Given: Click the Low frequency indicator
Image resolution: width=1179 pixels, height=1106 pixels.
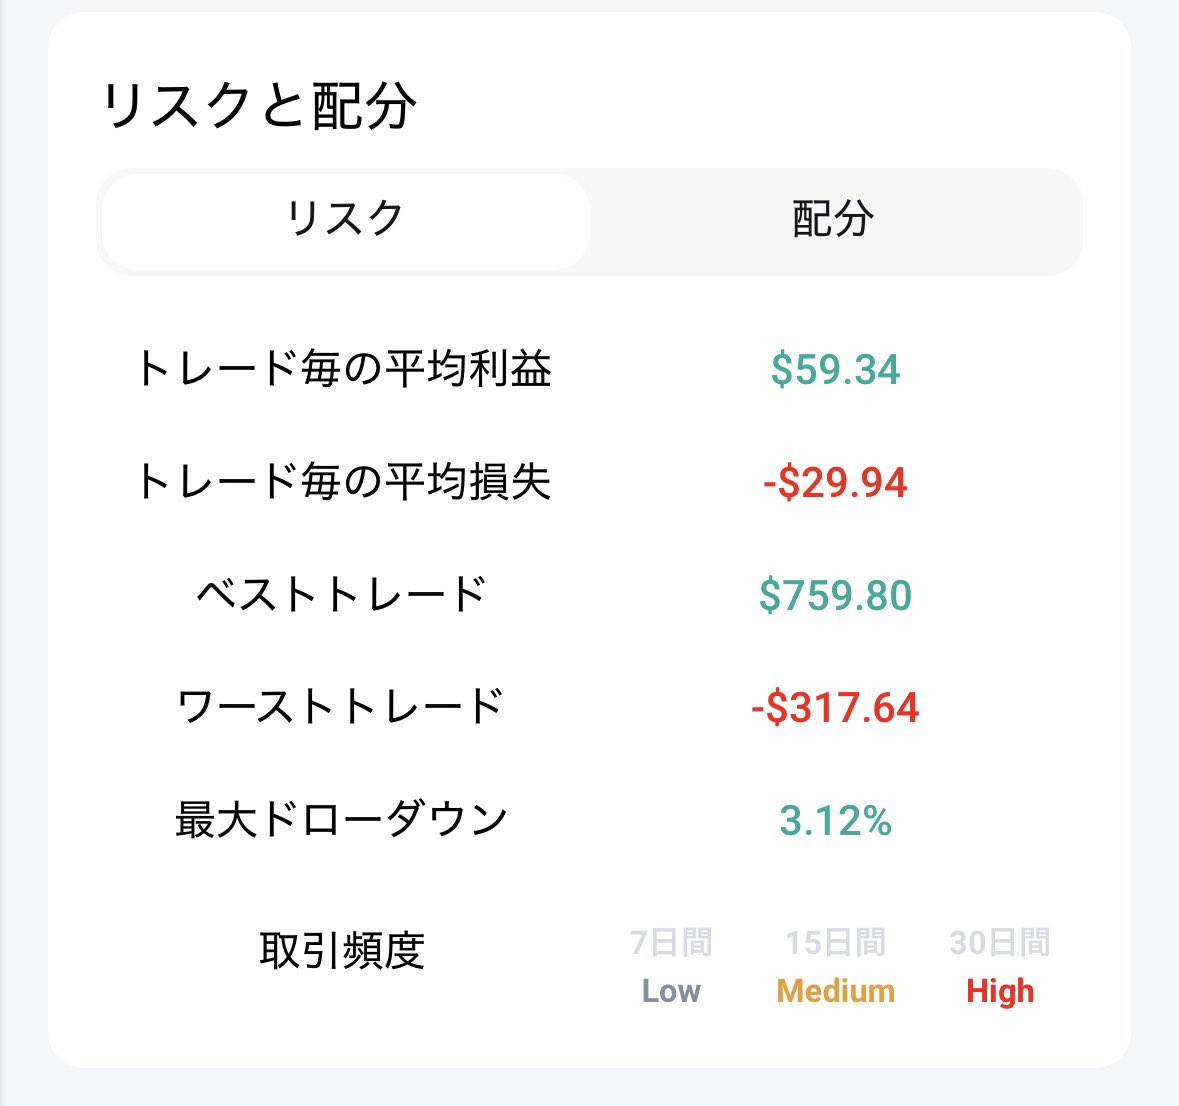Looking at the screenshot, I should click(x=671, y=991).
